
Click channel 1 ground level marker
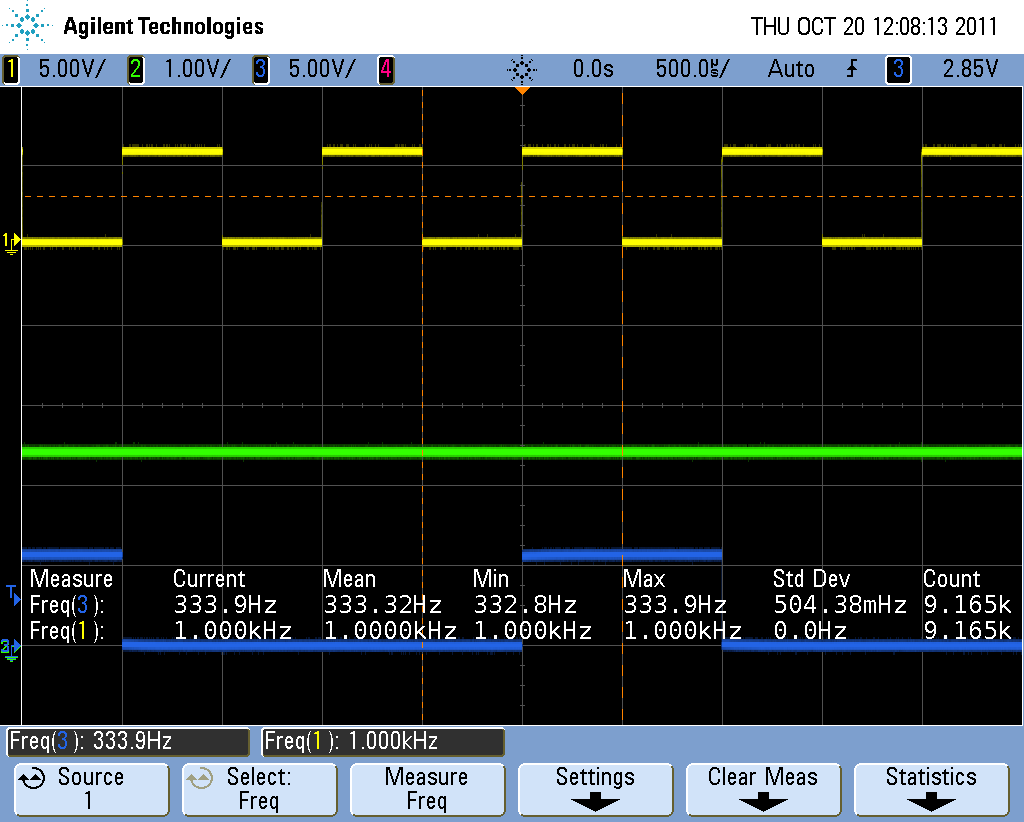(11, 242)
